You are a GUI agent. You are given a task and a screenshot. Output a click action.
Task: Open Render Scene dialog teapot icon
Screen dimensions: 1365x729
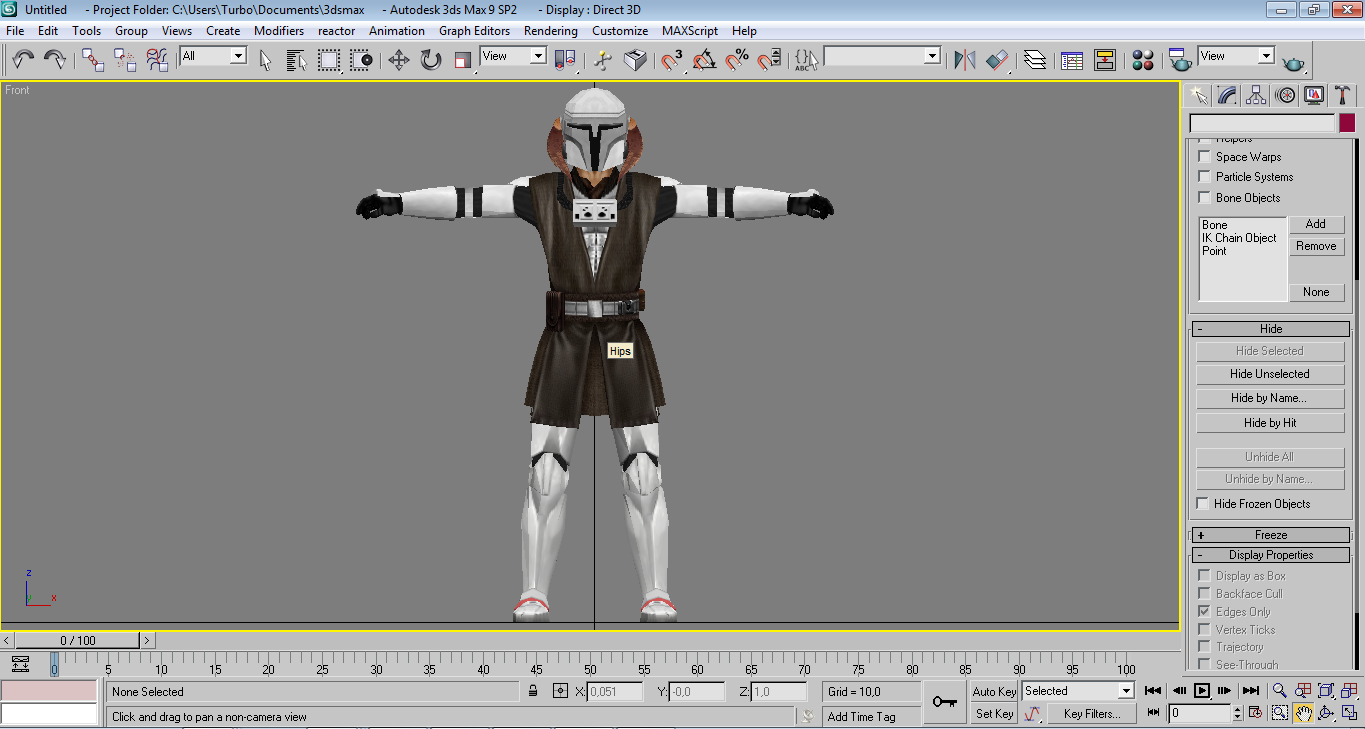1181,60
